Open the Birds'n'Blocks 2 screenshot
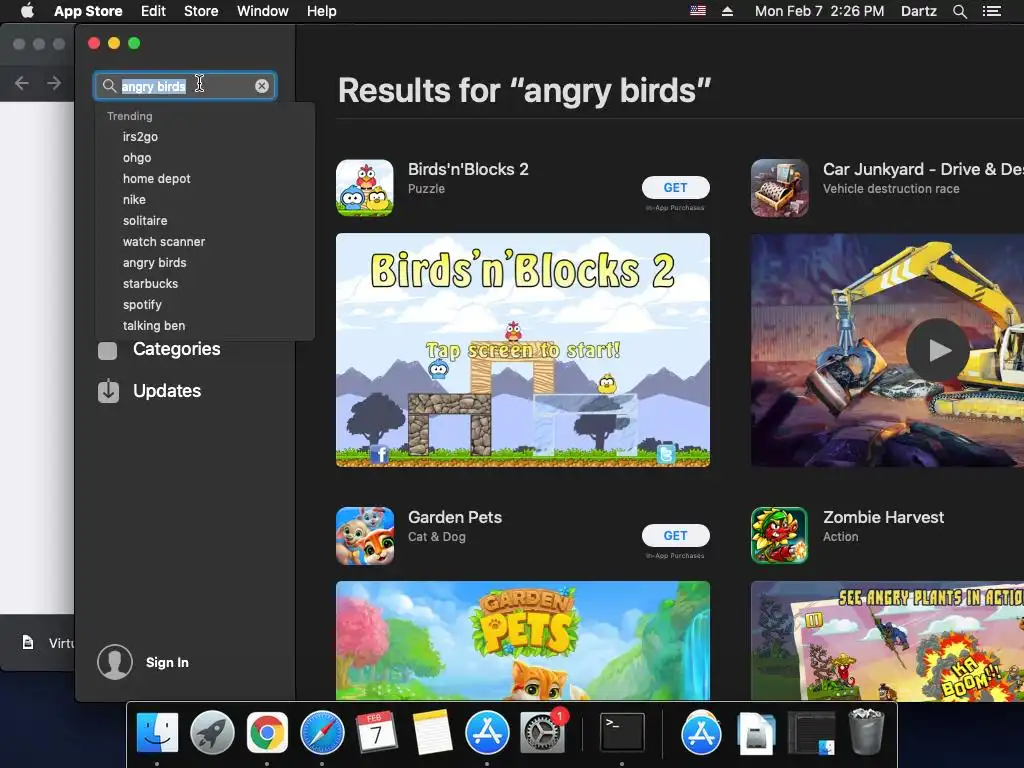 [522, 350]
